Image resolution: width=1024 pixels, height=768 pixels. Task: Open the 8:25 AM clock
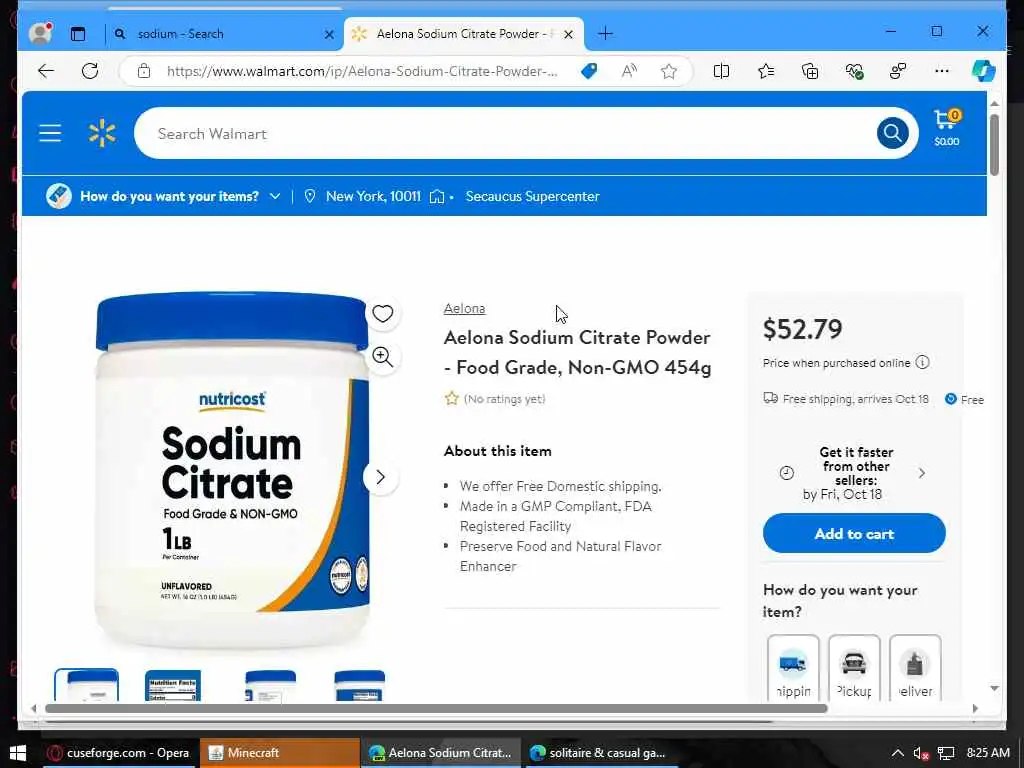[x=988, y=753]
